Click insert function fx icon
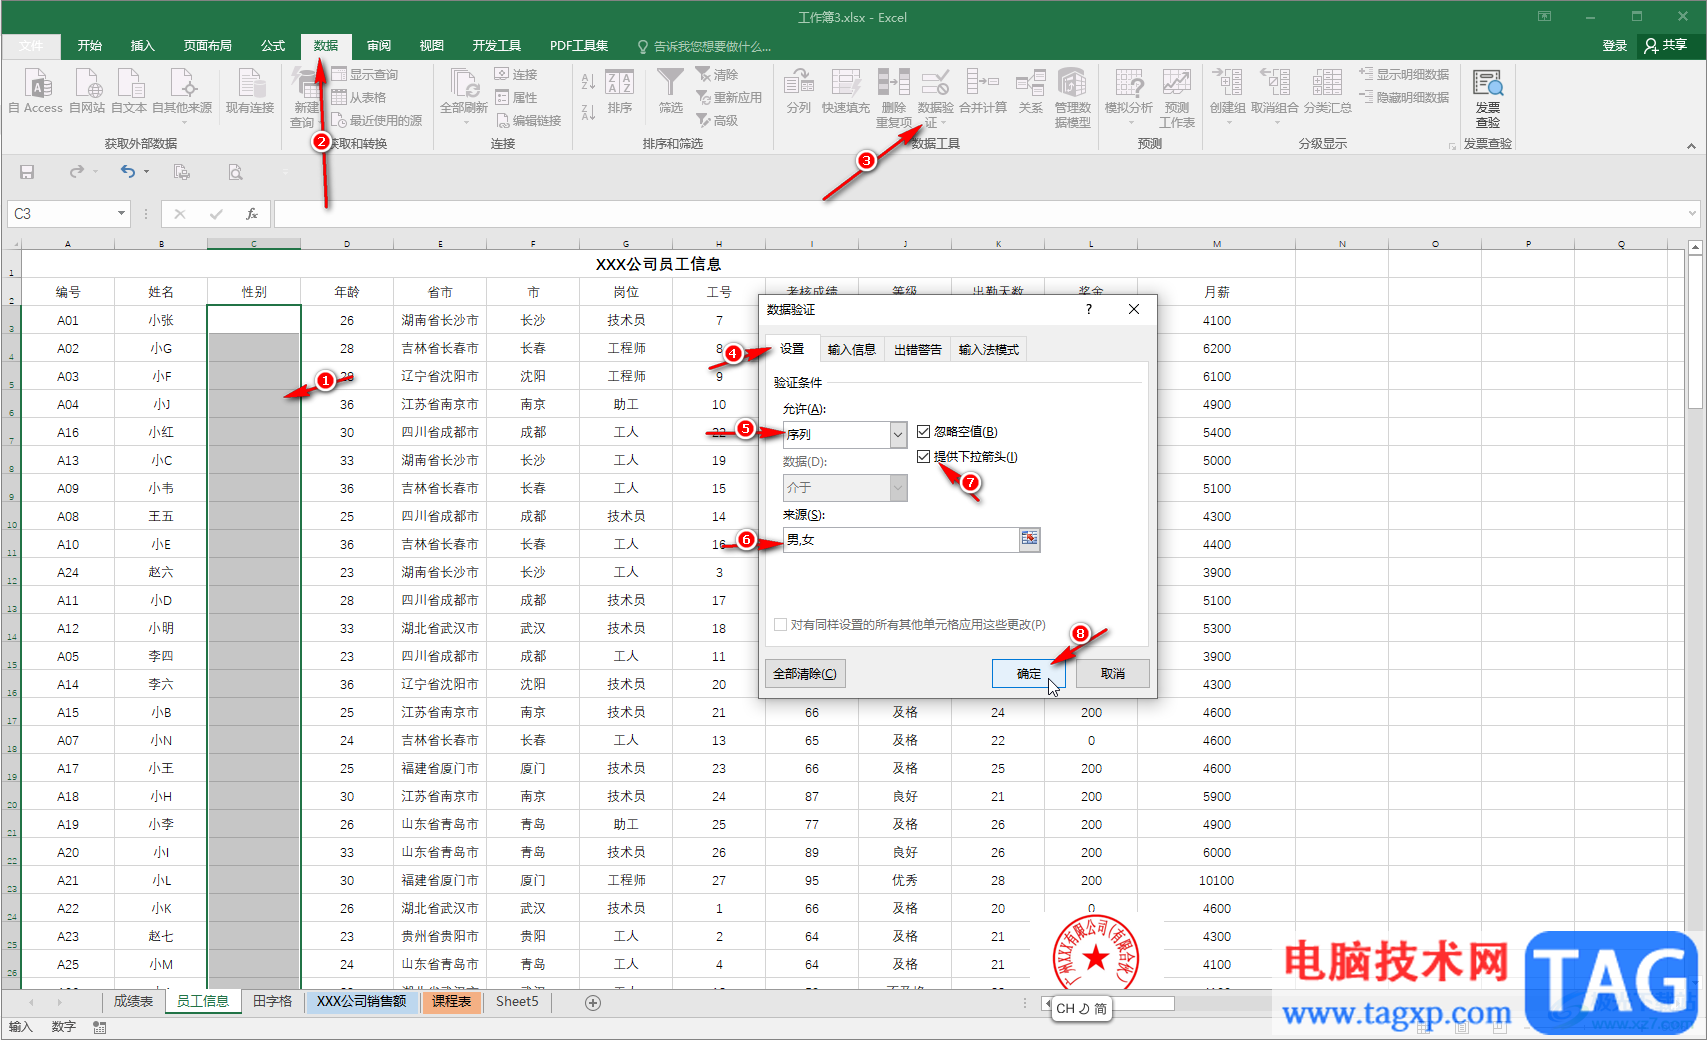Screen dimensions: 1707x1040 (252, 213)
